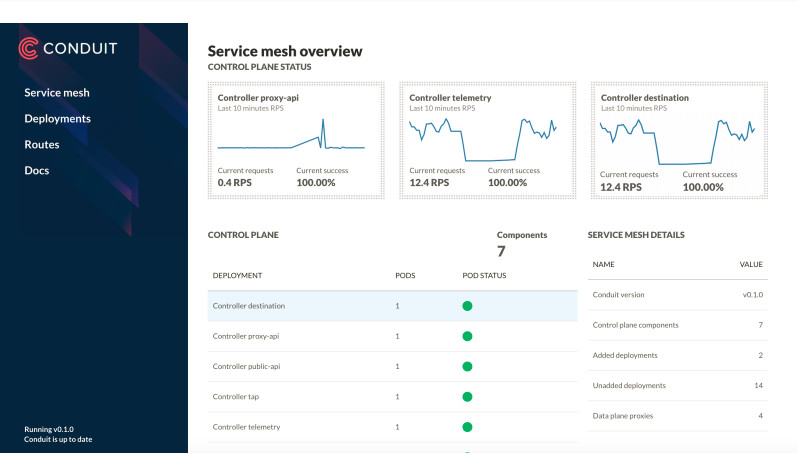Click green status dot for Controller public-api

pos(467,366)
